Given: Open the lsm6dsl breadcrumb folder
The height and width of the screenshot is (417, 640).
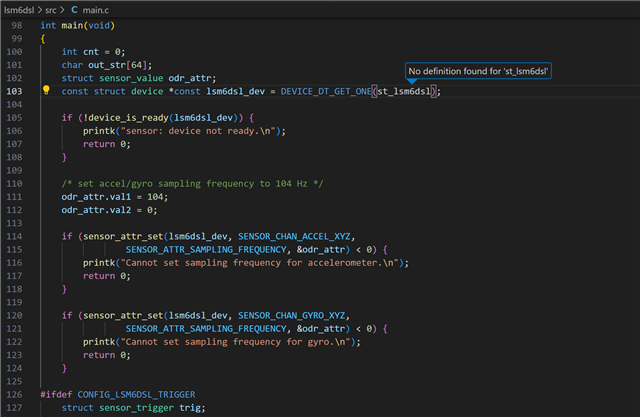Looking at the screenshot, I should pyautogui.click(x=17, y=9).
